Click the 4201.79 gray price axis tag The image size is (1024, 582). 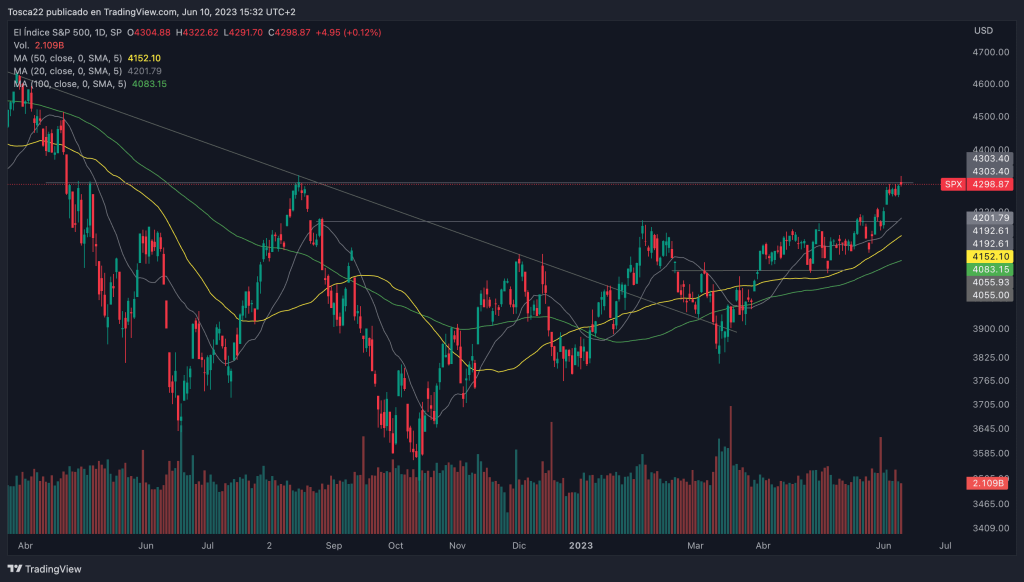(990, 218)
